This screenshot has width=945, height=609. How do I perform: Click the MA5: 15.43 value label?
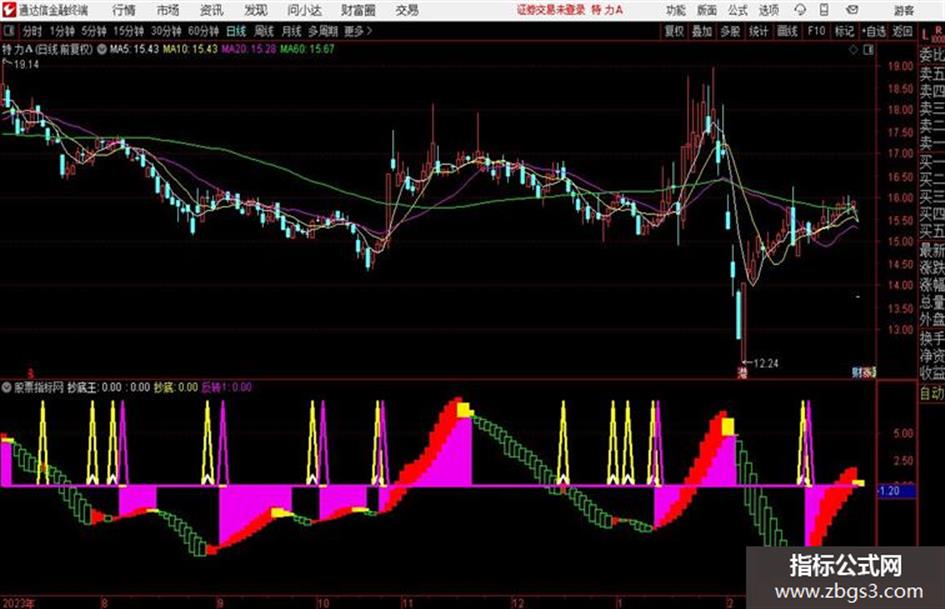click(x=134, y=49)
